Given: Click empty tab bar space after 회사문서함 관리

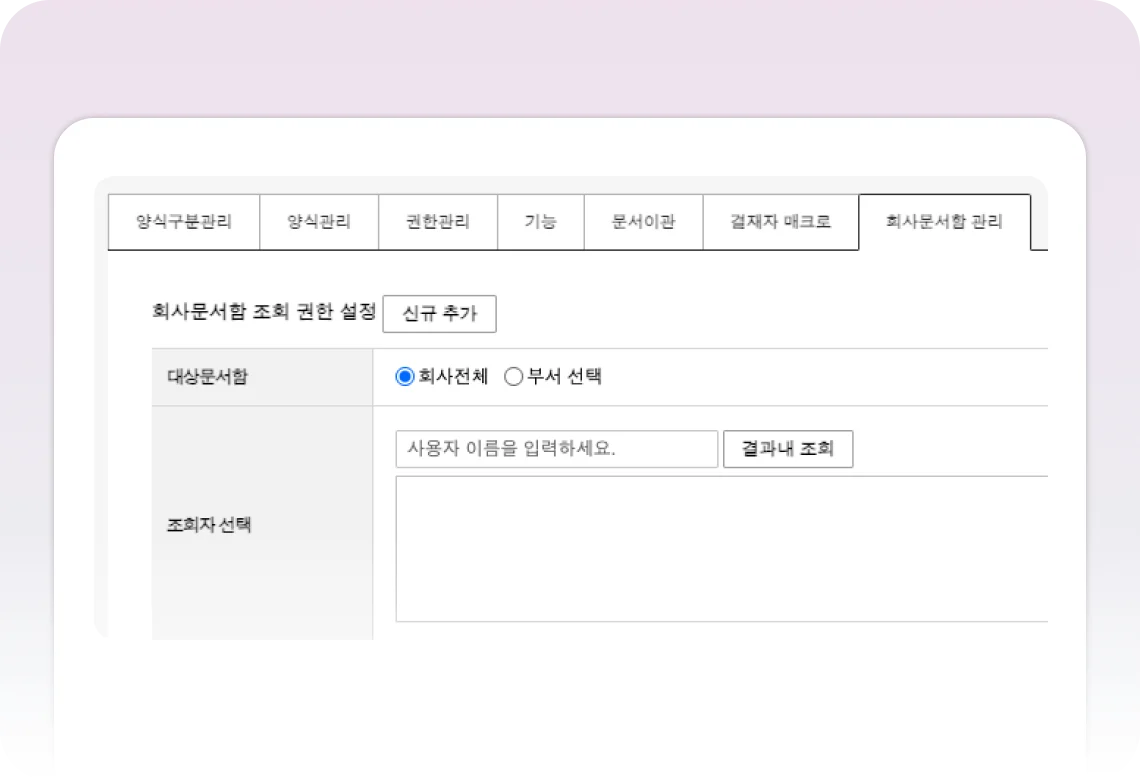Looking at the screenshot, I should click(1039, 222).
